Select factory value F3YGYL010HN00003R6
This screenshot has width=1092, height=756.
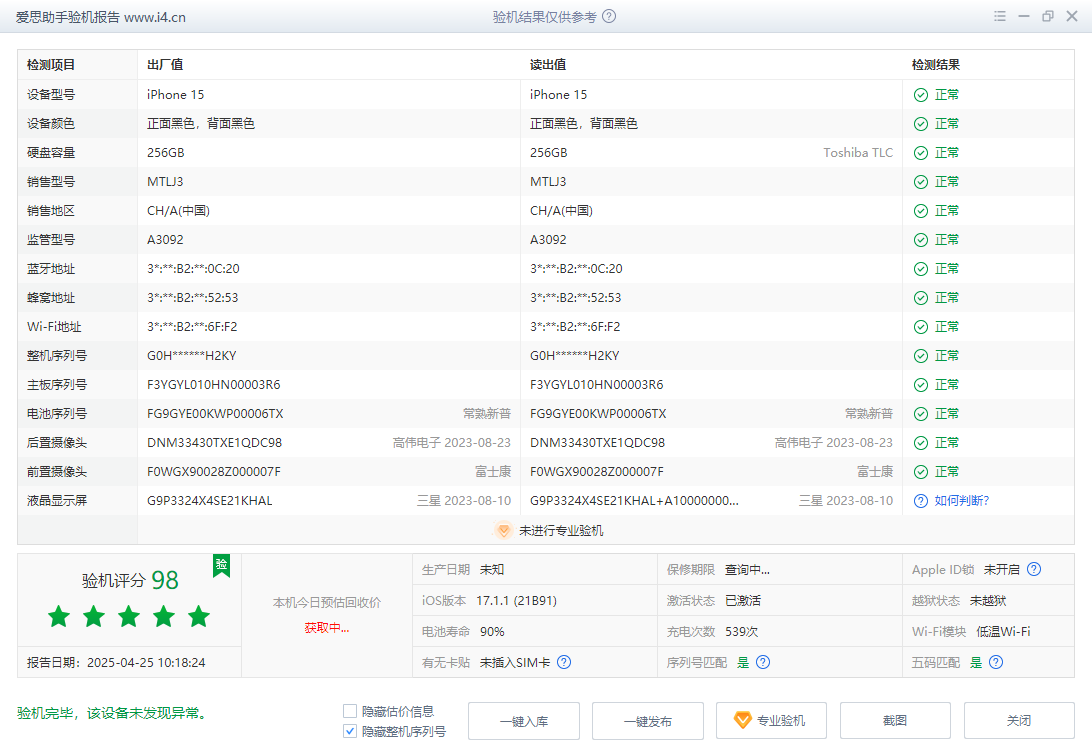(214, 385)
